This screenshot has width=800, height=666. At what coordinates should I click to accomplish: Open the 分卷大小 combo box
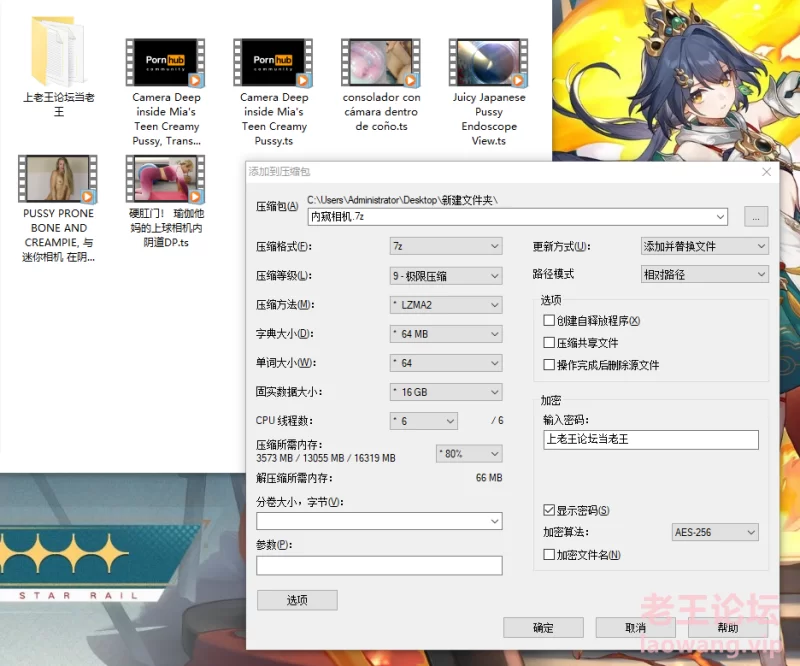pyautogui.click(x=379, y=521)
